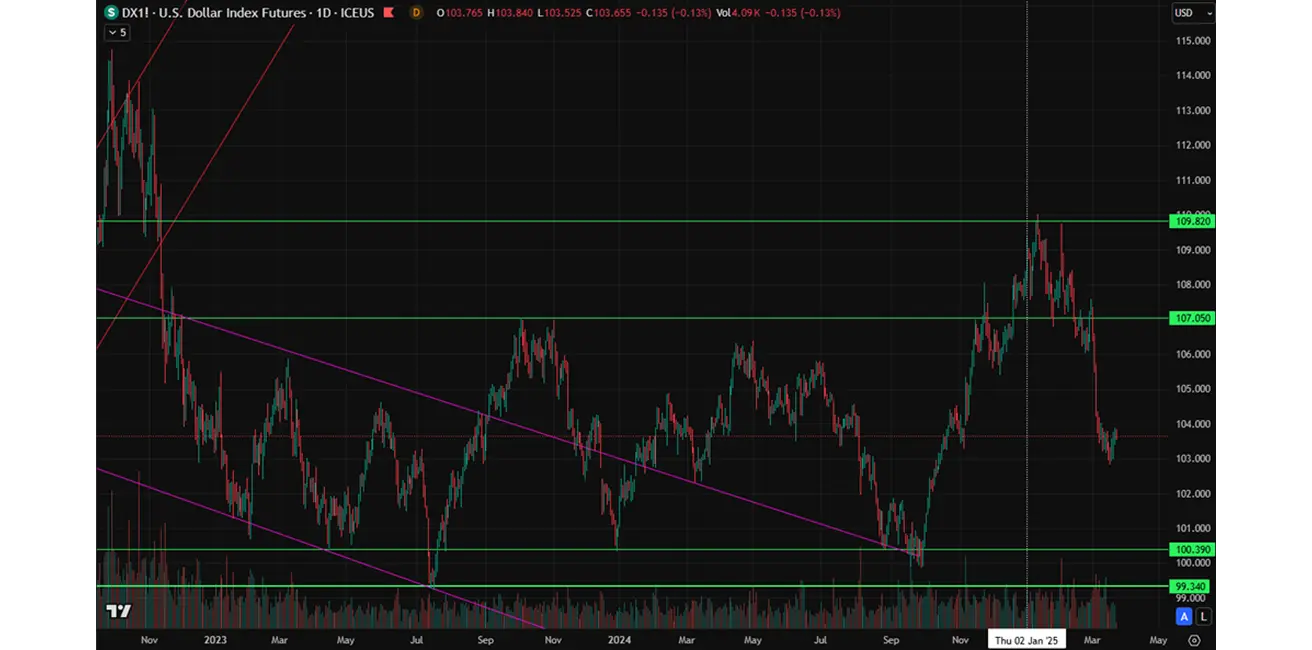The height and width of the screenshot is (650, 1312).
Task: Click the Vol 4.09K volume value
Action: [x=740, y=13]
